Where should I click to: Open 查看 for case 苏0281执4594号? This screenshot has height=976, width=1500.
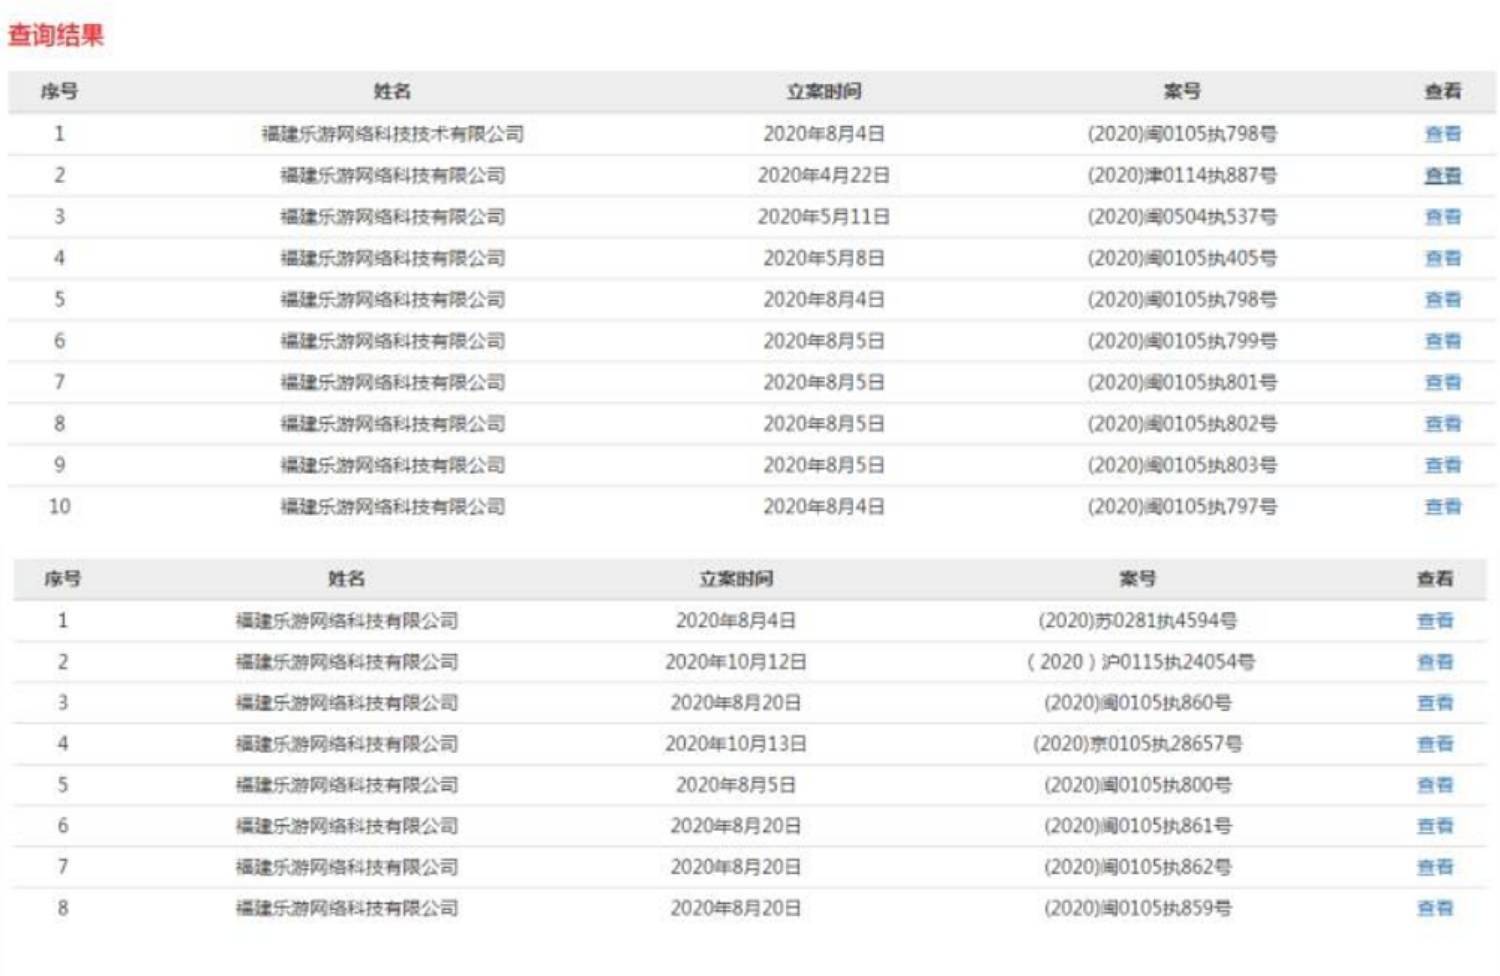[1435, 621]
